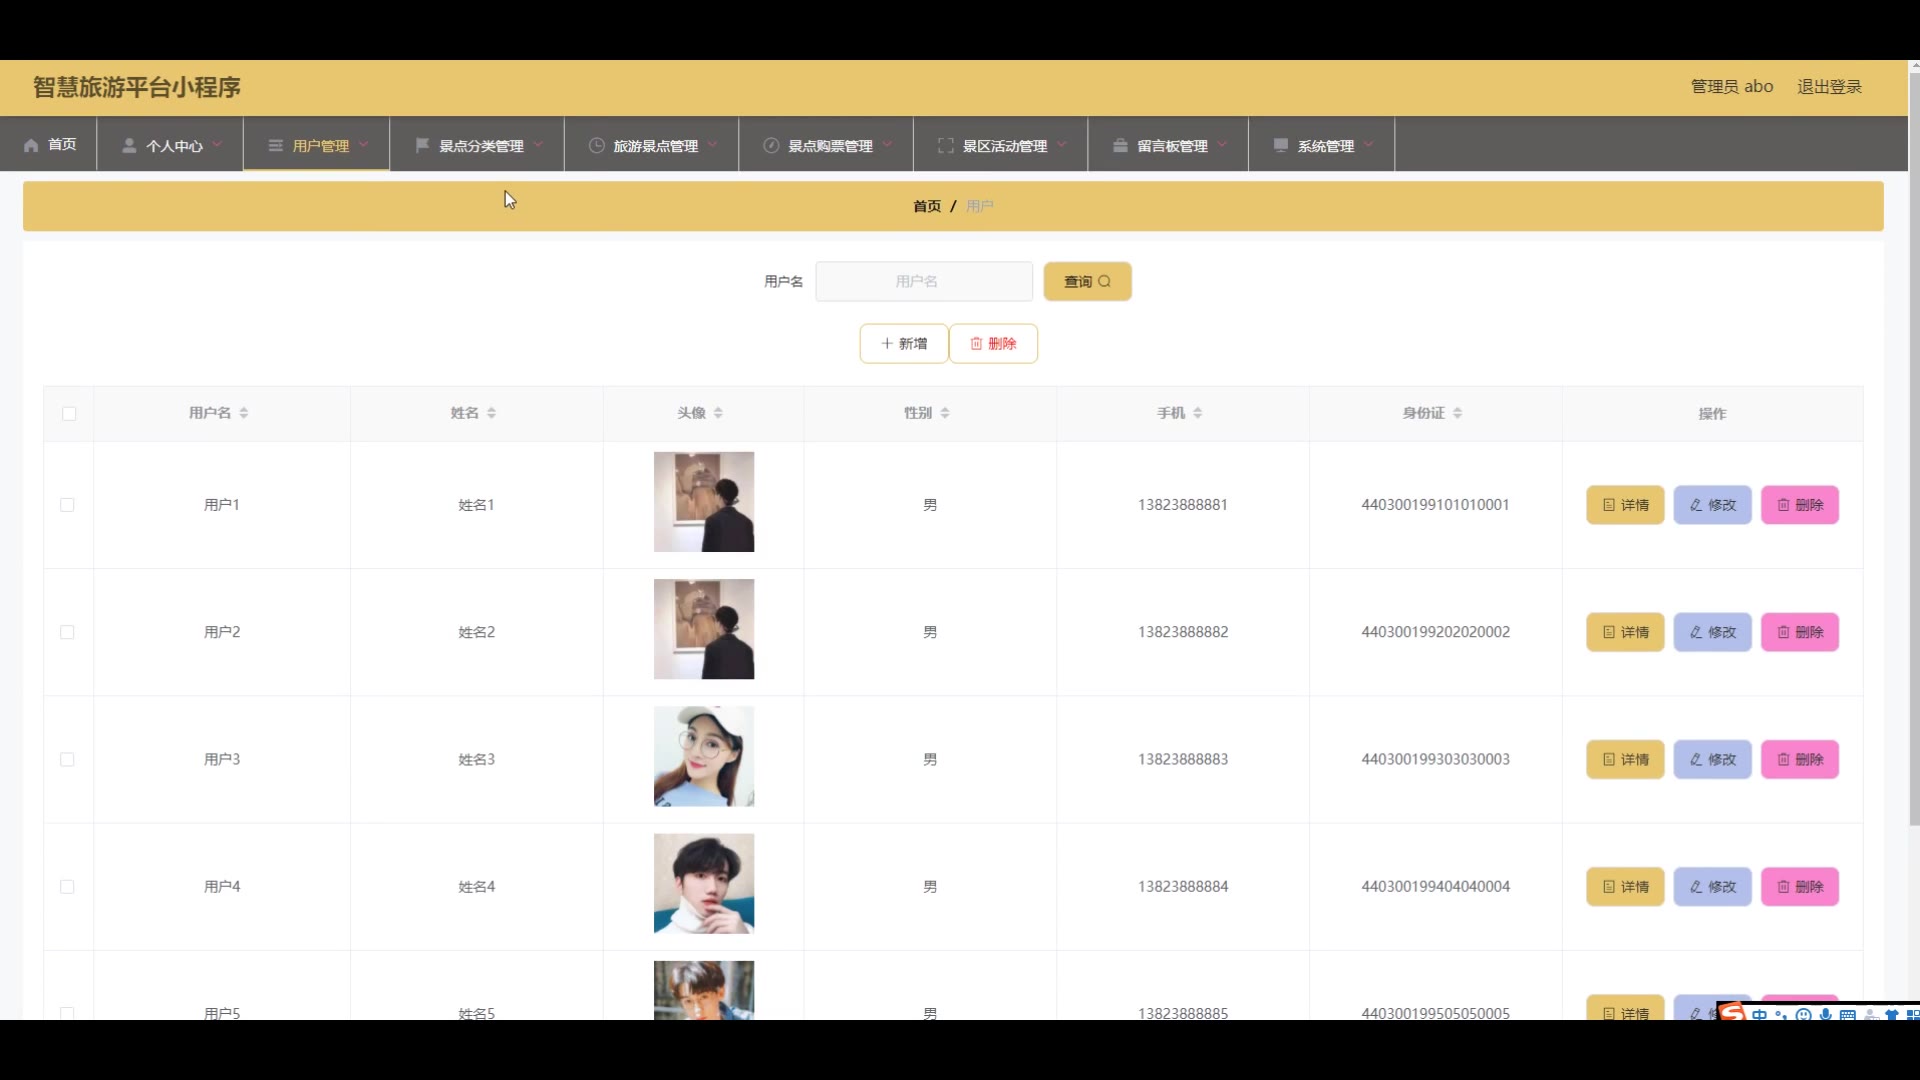
Task: Click the avatar thumbnail of 用户4
Action: click(x=704, y=884)
